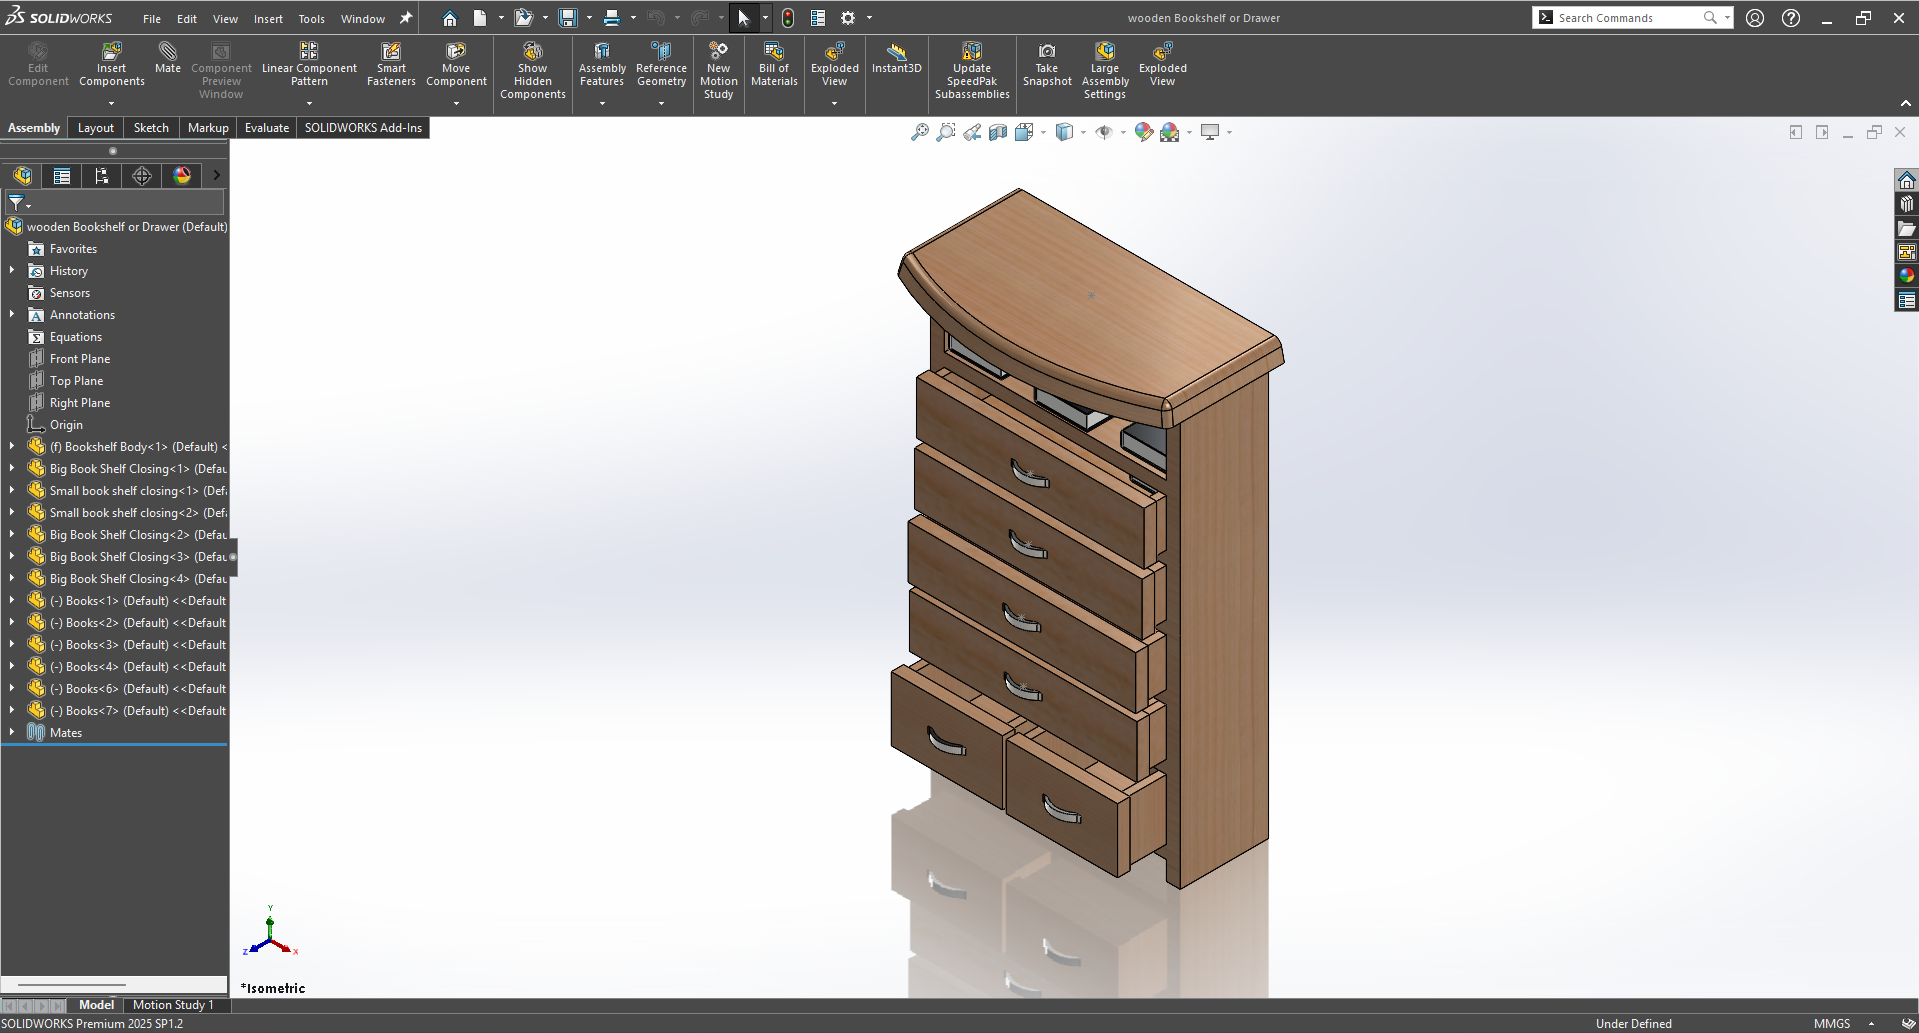Viewport: 1919px width, 1033px height.
Task: Open Large Assembly Settings
Action: tap(1104, 52)
